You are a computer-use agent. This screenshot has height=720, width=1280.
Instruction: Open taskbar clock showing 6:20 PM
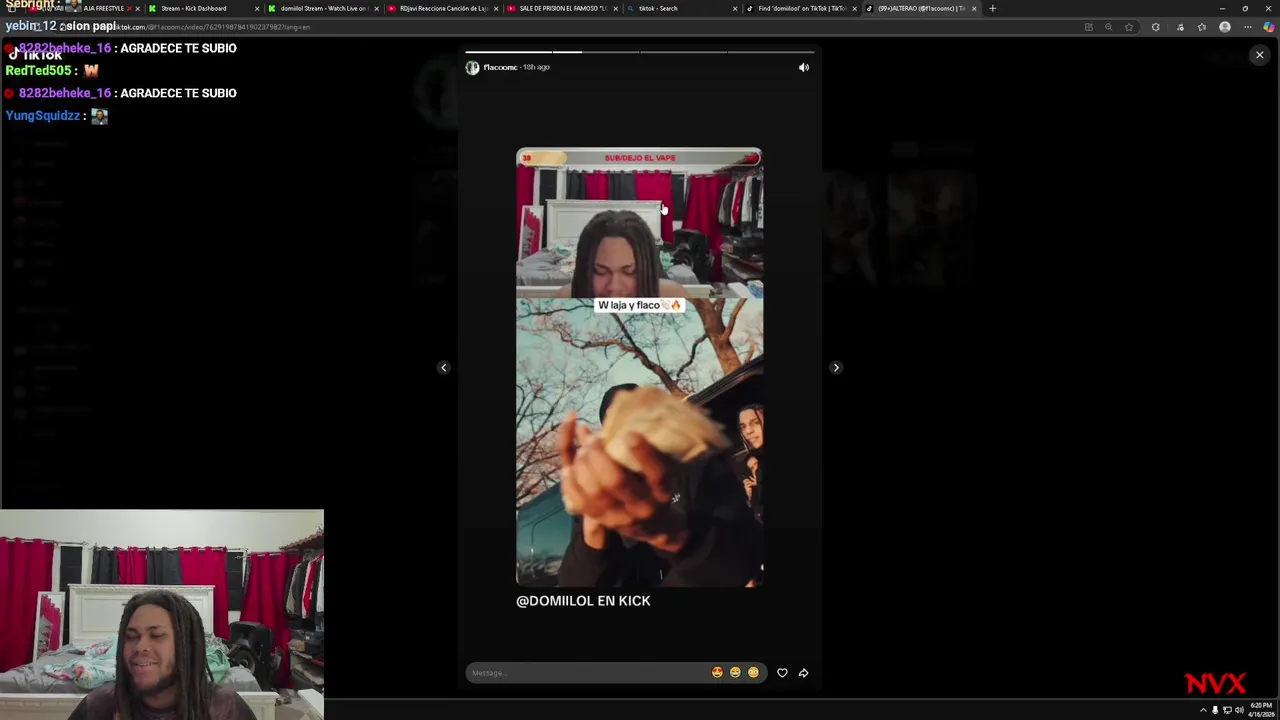pyautogui.click(x=1259, y=710)
